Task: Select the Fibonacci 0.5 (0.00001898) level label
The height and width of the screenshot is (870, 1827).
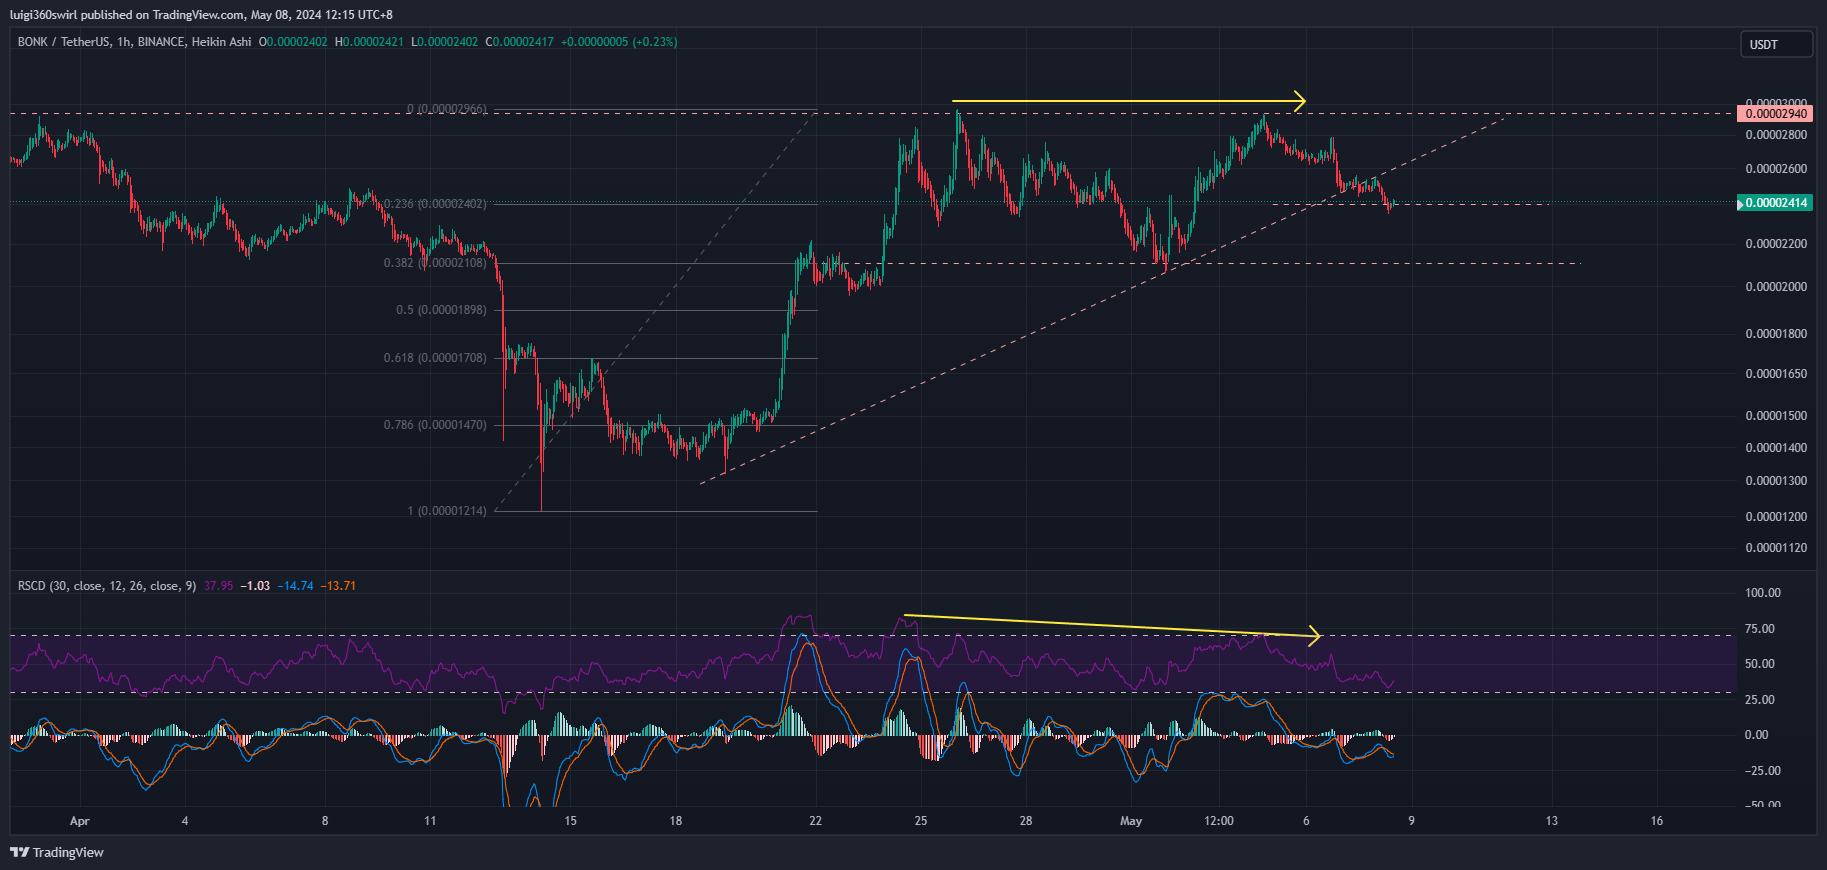Action: (x=441, y=310)
